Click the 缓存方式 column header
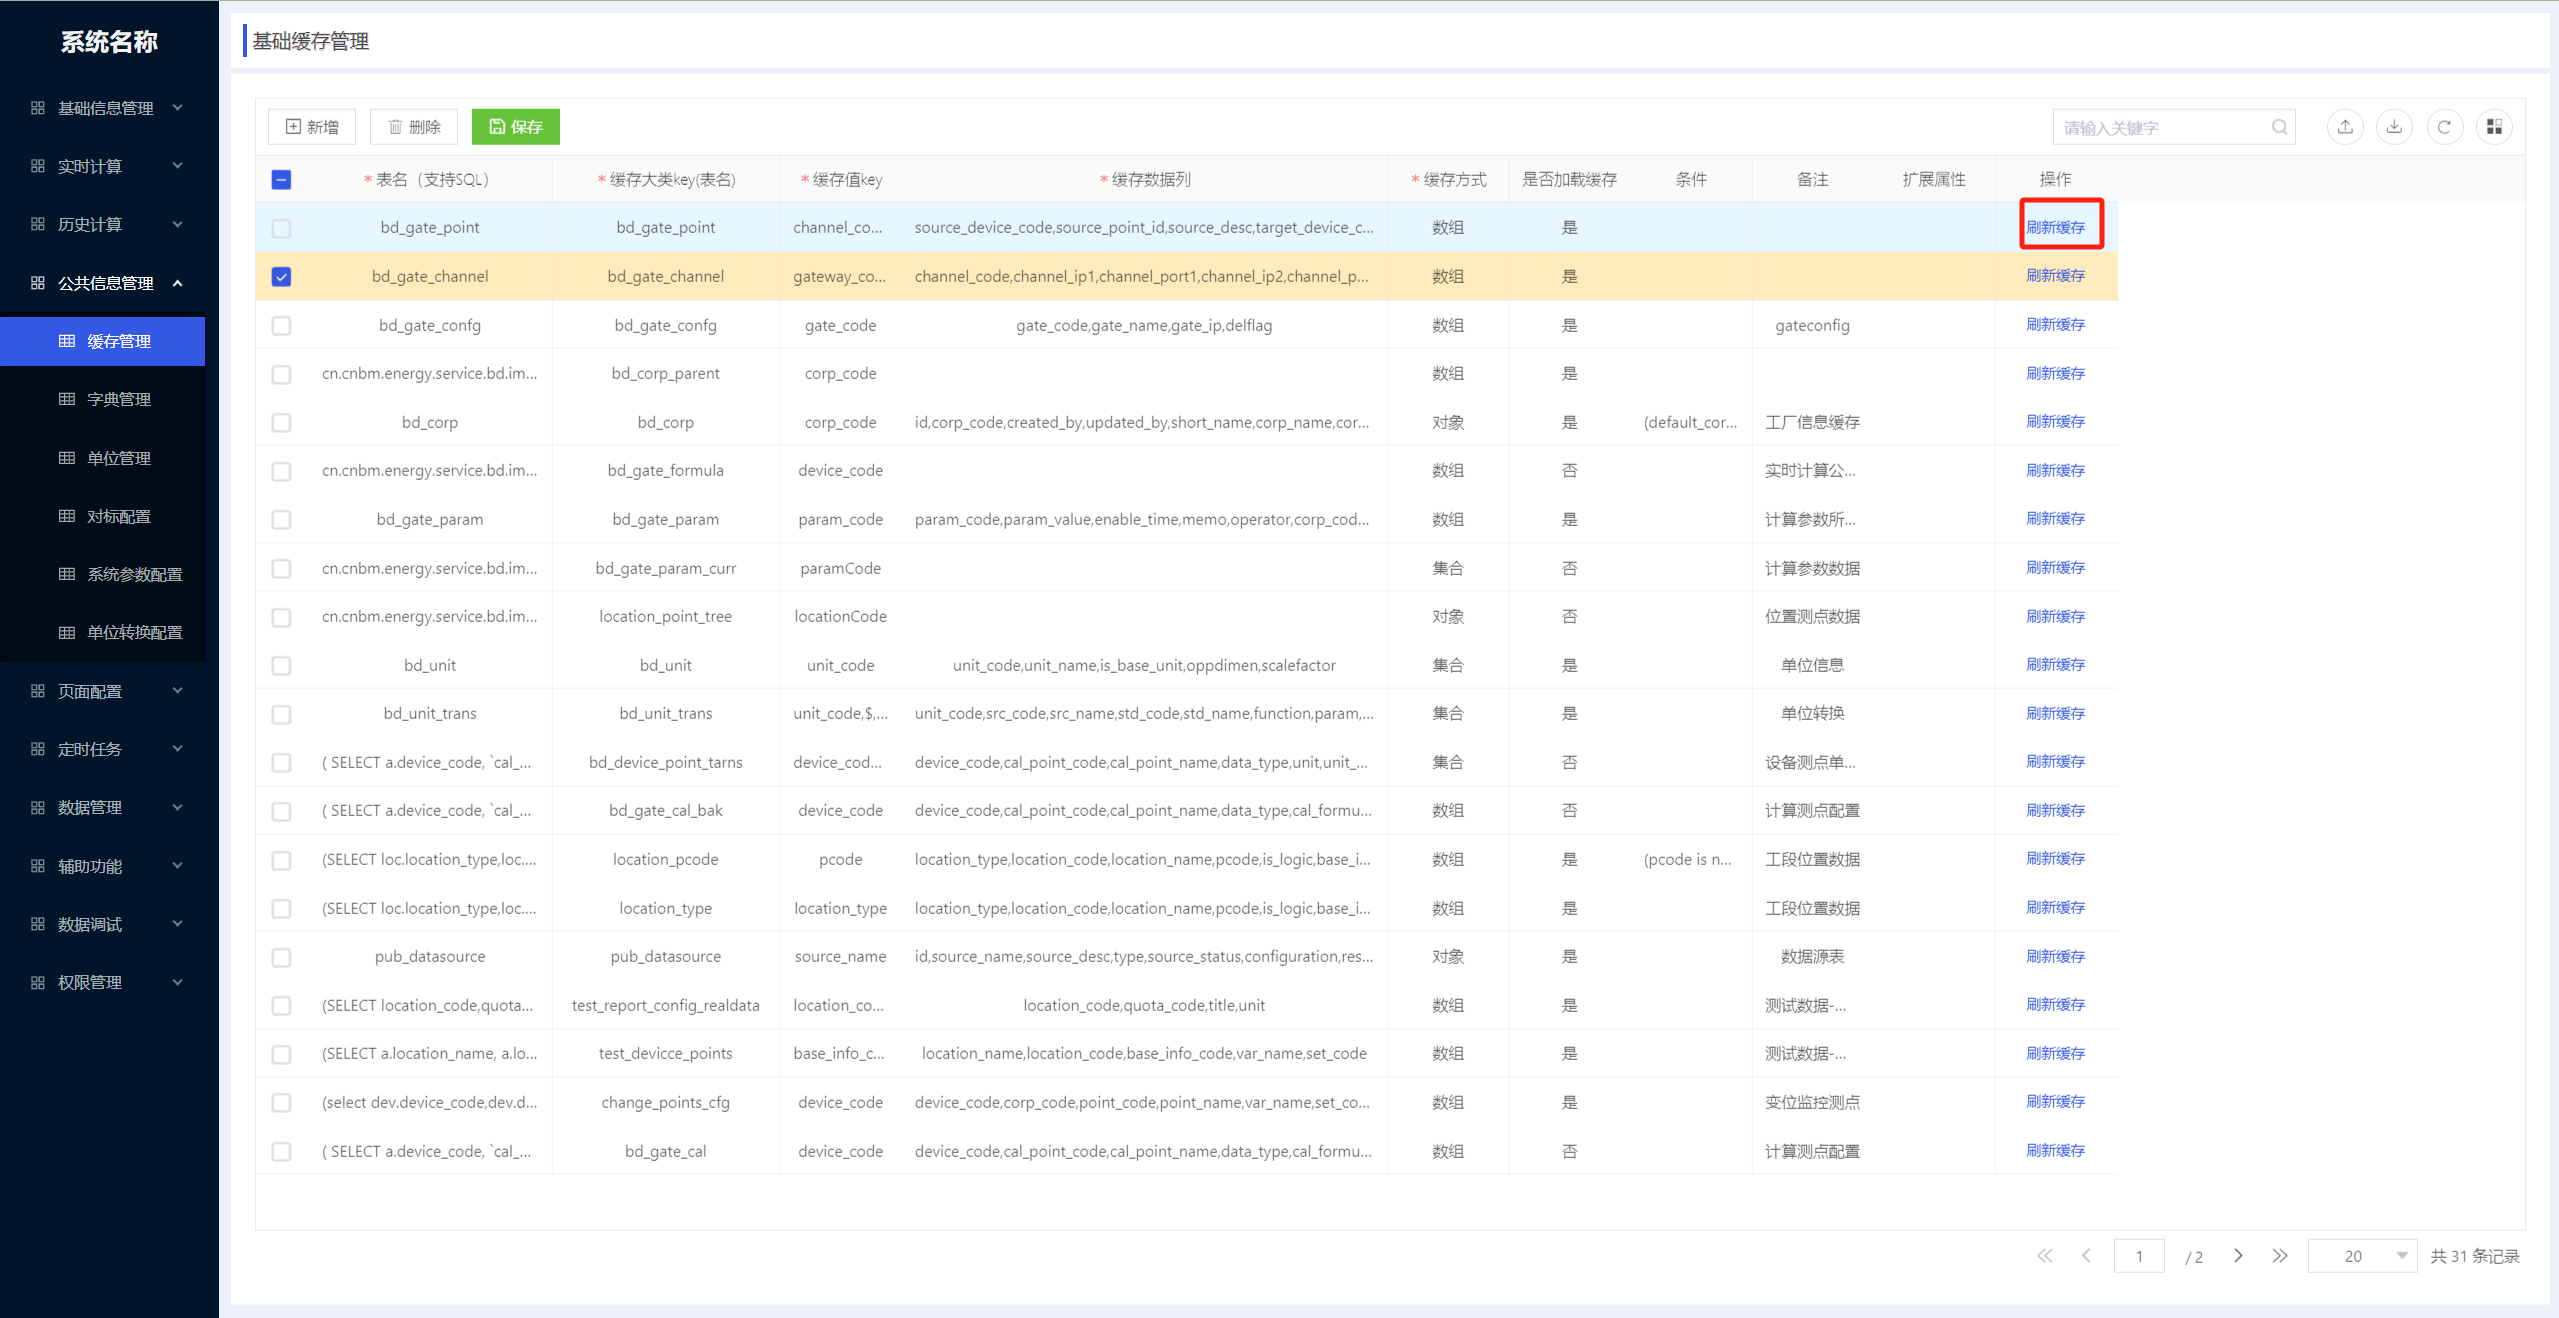Screen dimensions: 2559x1318 click(x=1449, y=180)
